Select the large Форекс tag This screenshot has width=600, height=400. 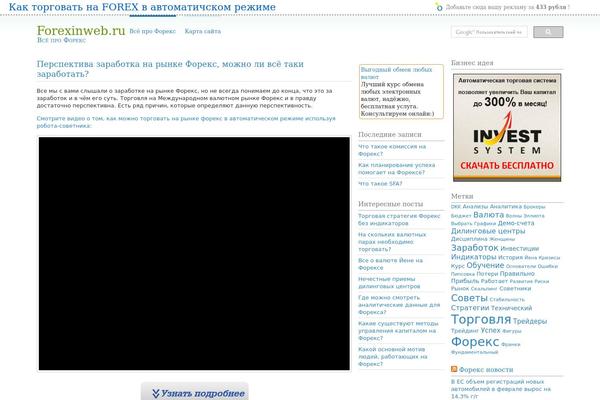tap(475, 341)
